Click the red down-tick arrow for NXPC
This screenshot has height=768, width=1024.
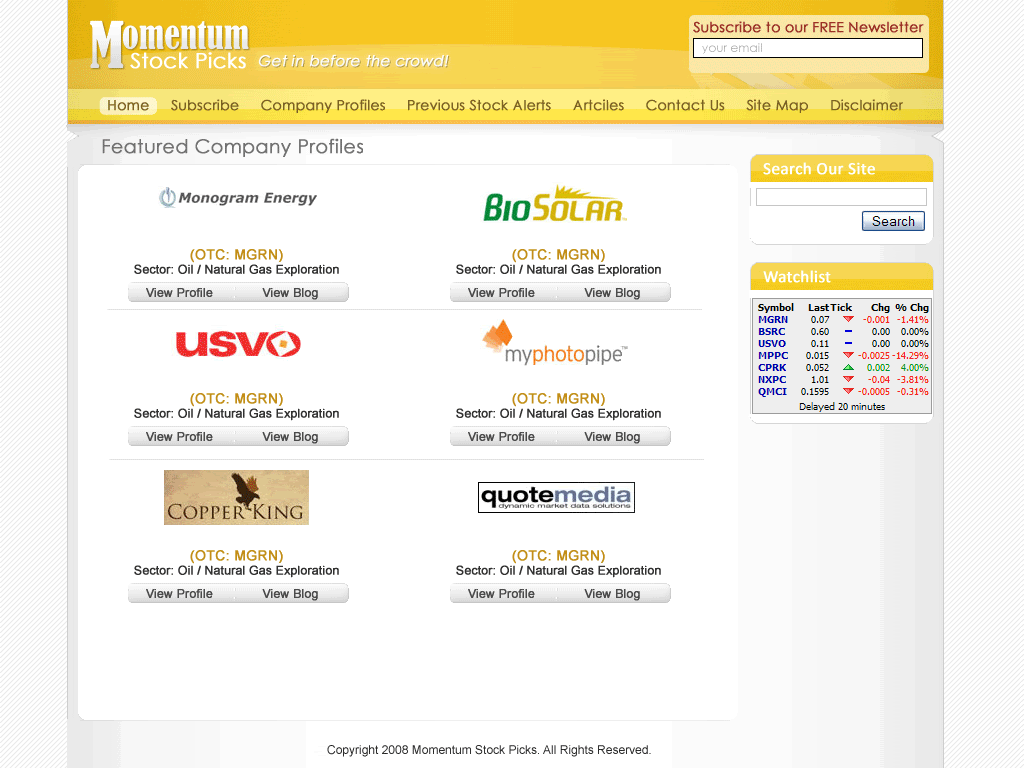coord(848,379)
